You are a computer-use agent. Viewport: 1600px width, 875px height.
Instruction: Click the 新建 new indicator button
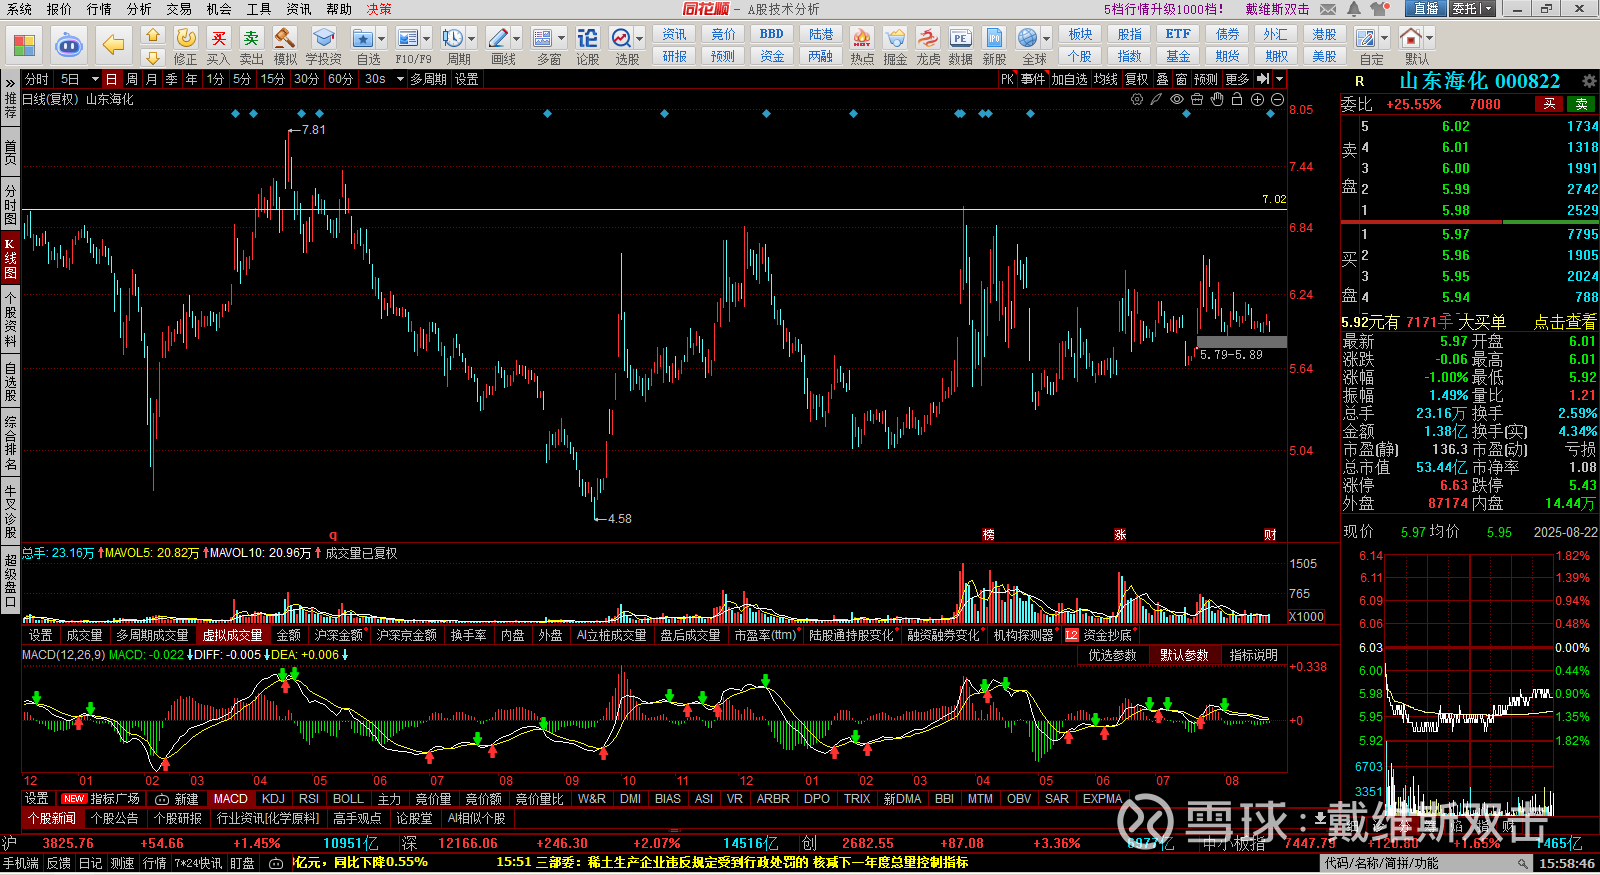[178, 799]
